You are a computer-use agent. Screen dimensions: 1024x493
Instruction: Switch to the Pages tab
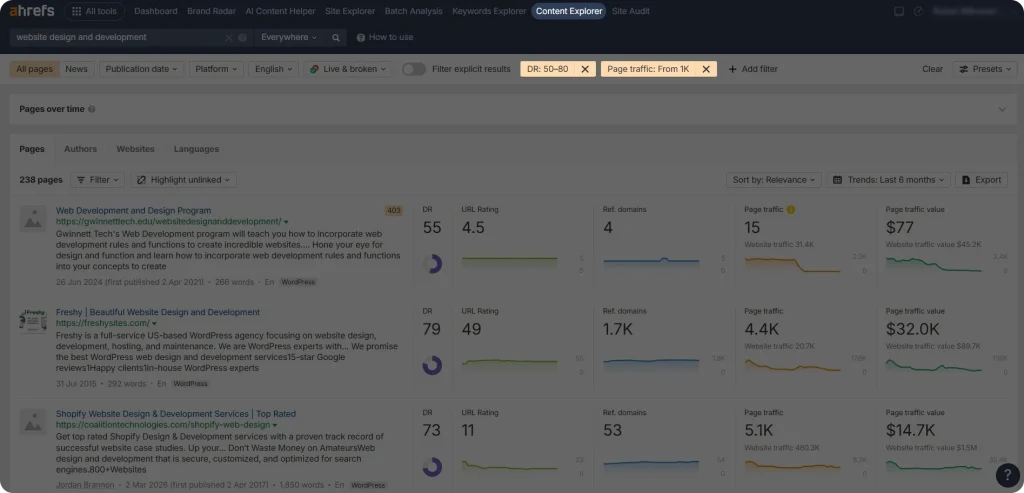tap(32, 149)
